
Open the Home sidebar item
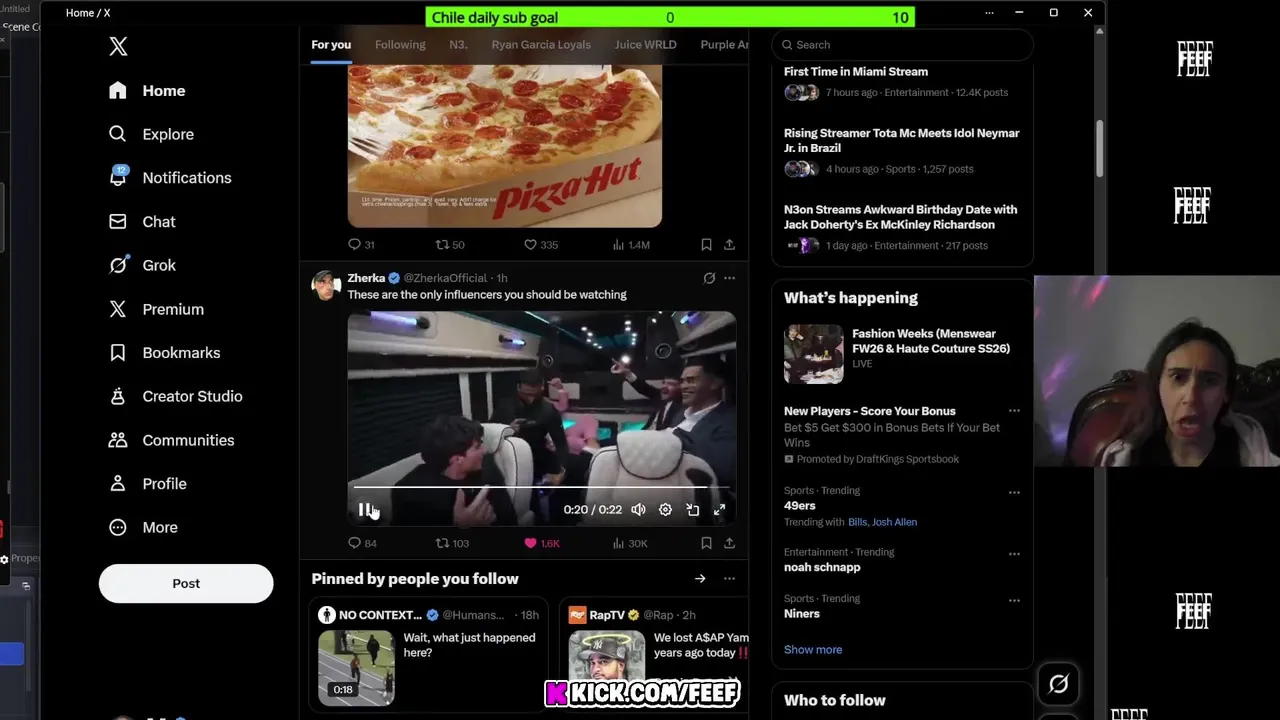pos(148,91)
